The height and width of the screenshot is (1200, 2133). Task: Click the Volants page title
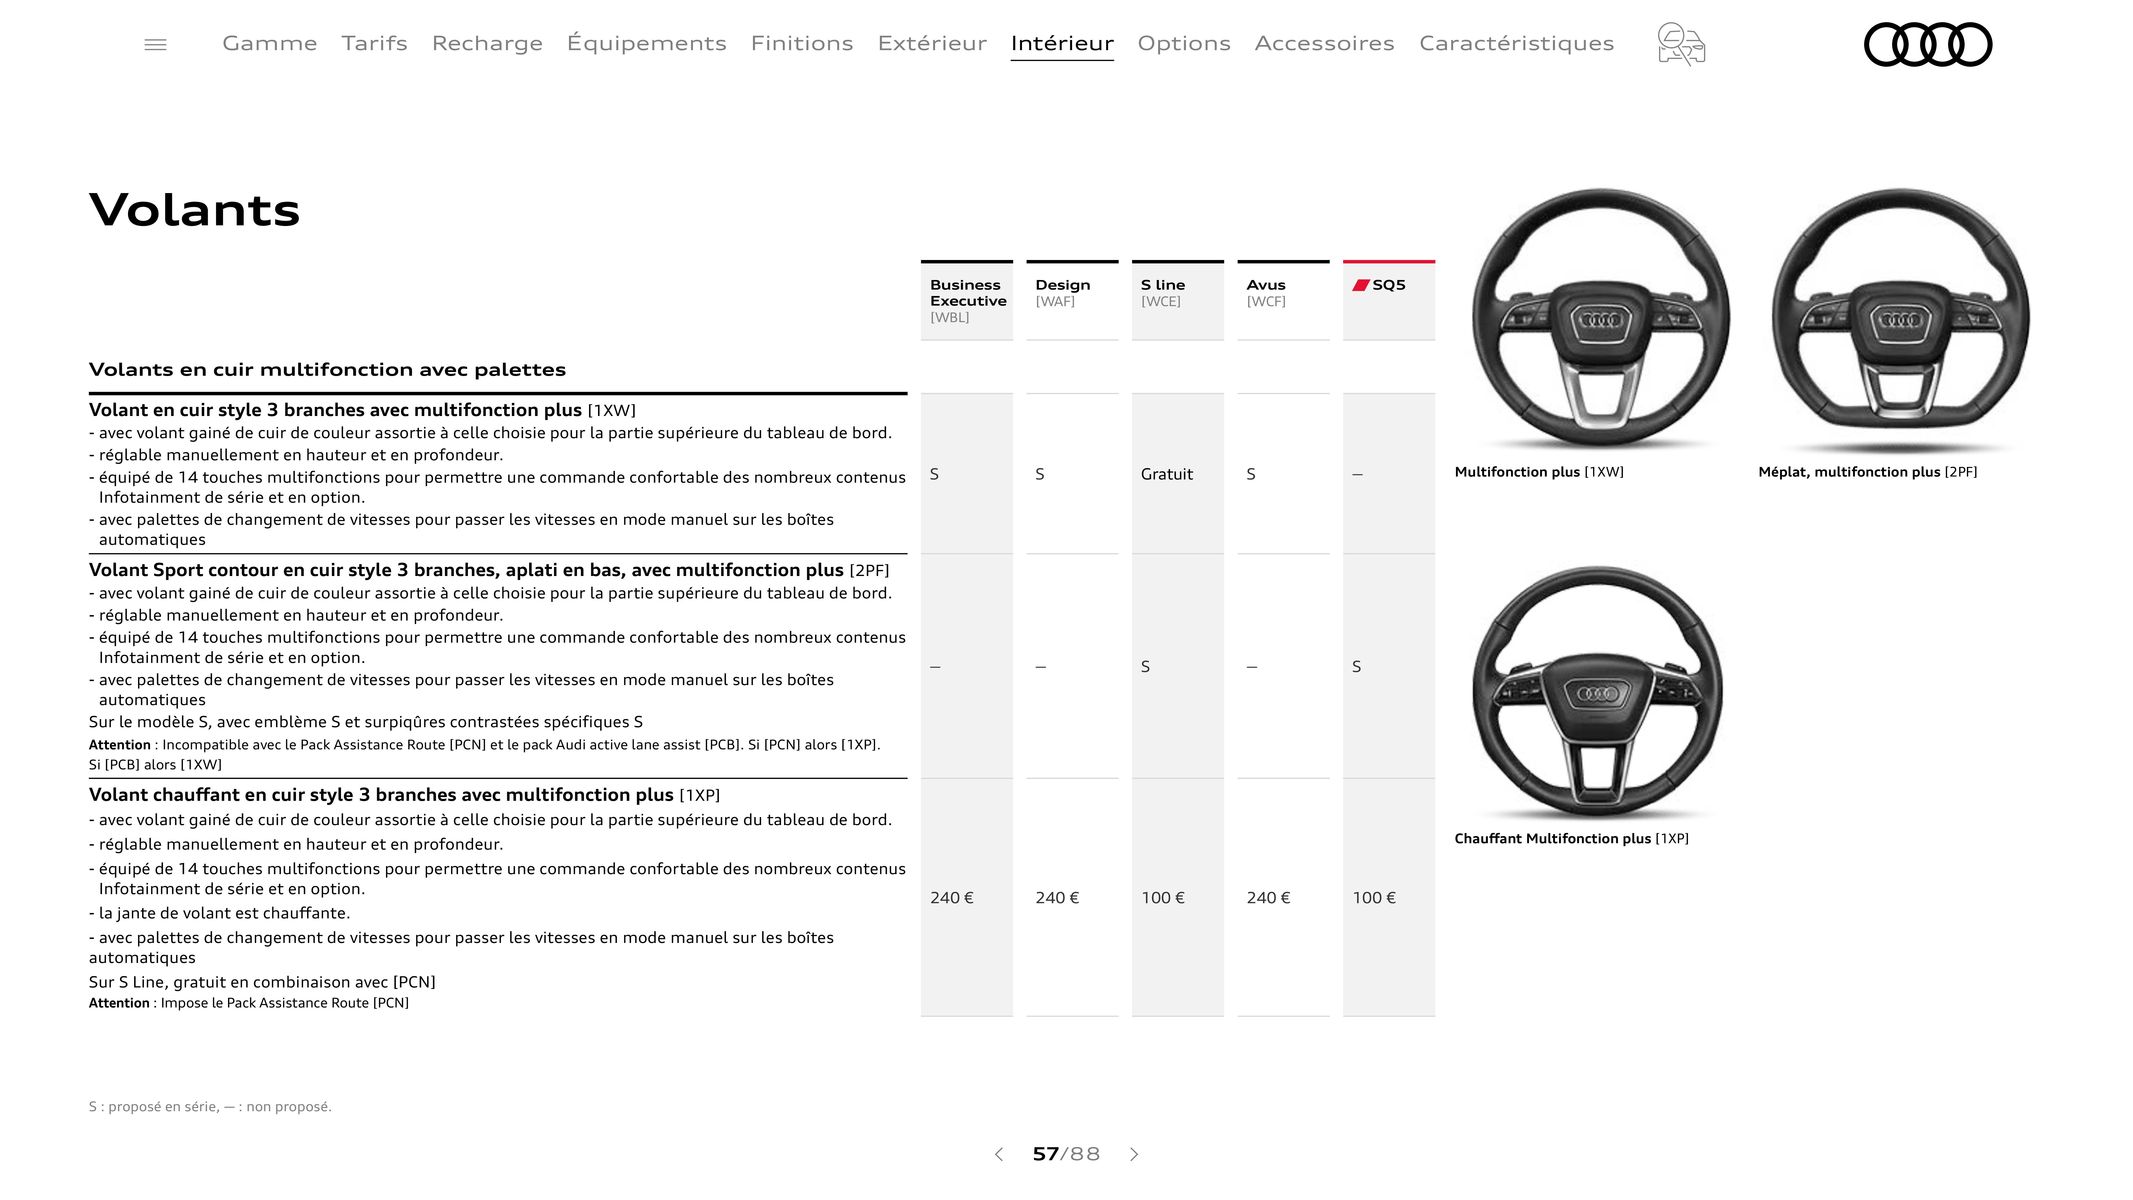194,210
